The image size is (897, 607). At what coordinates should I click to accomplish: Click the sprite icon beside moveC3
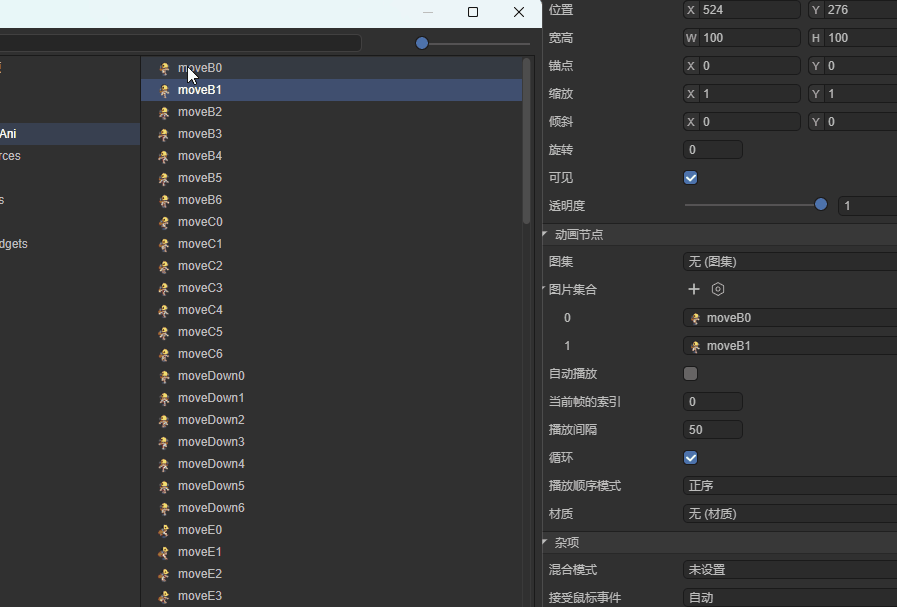(x=164, y=288)
